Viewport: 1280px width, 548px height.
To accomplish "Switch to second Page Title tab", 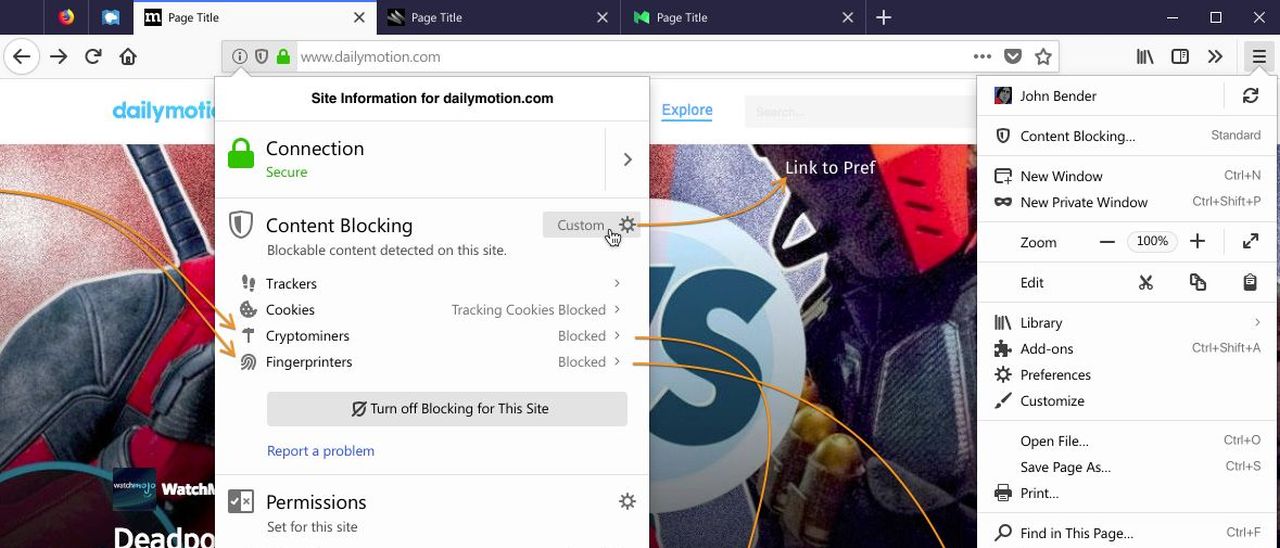I will click(x=497, y=17).
